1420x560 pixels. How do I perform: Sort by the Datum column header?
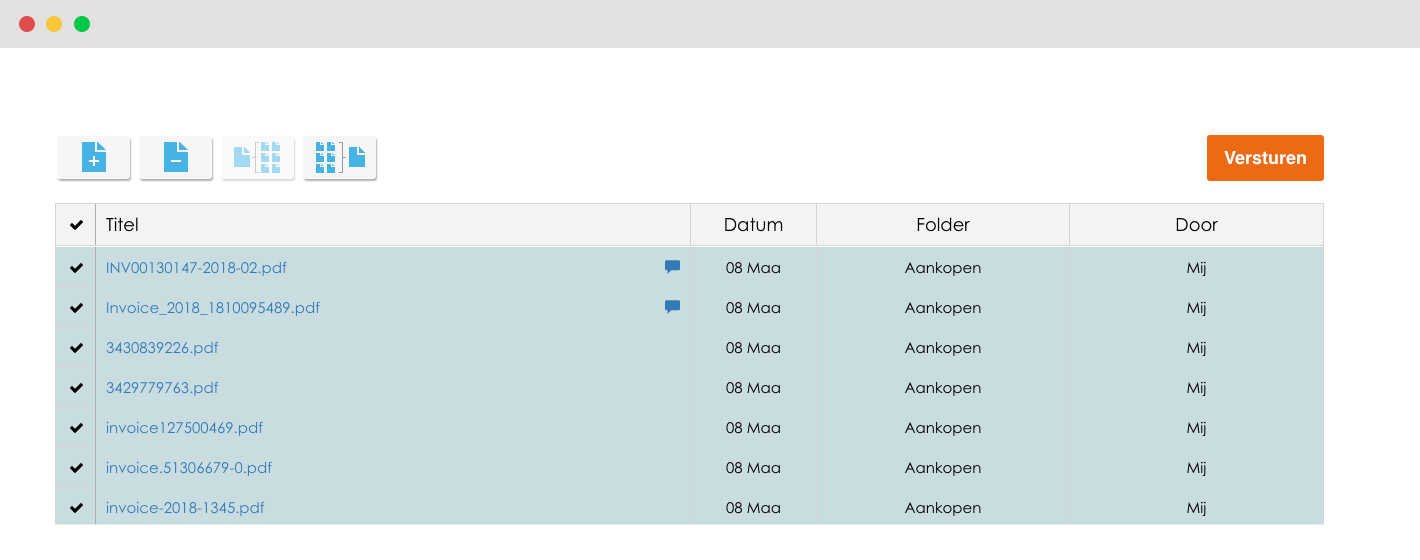pos(753,225)
